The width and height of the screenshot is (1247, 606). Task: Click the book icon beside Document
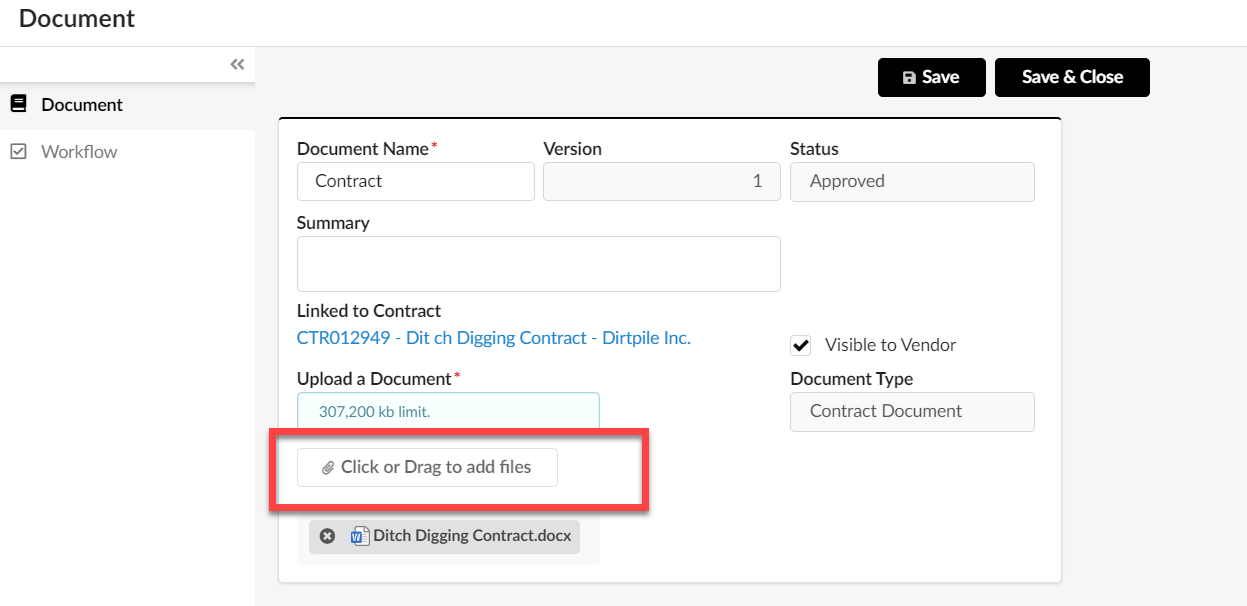point(17,104)
